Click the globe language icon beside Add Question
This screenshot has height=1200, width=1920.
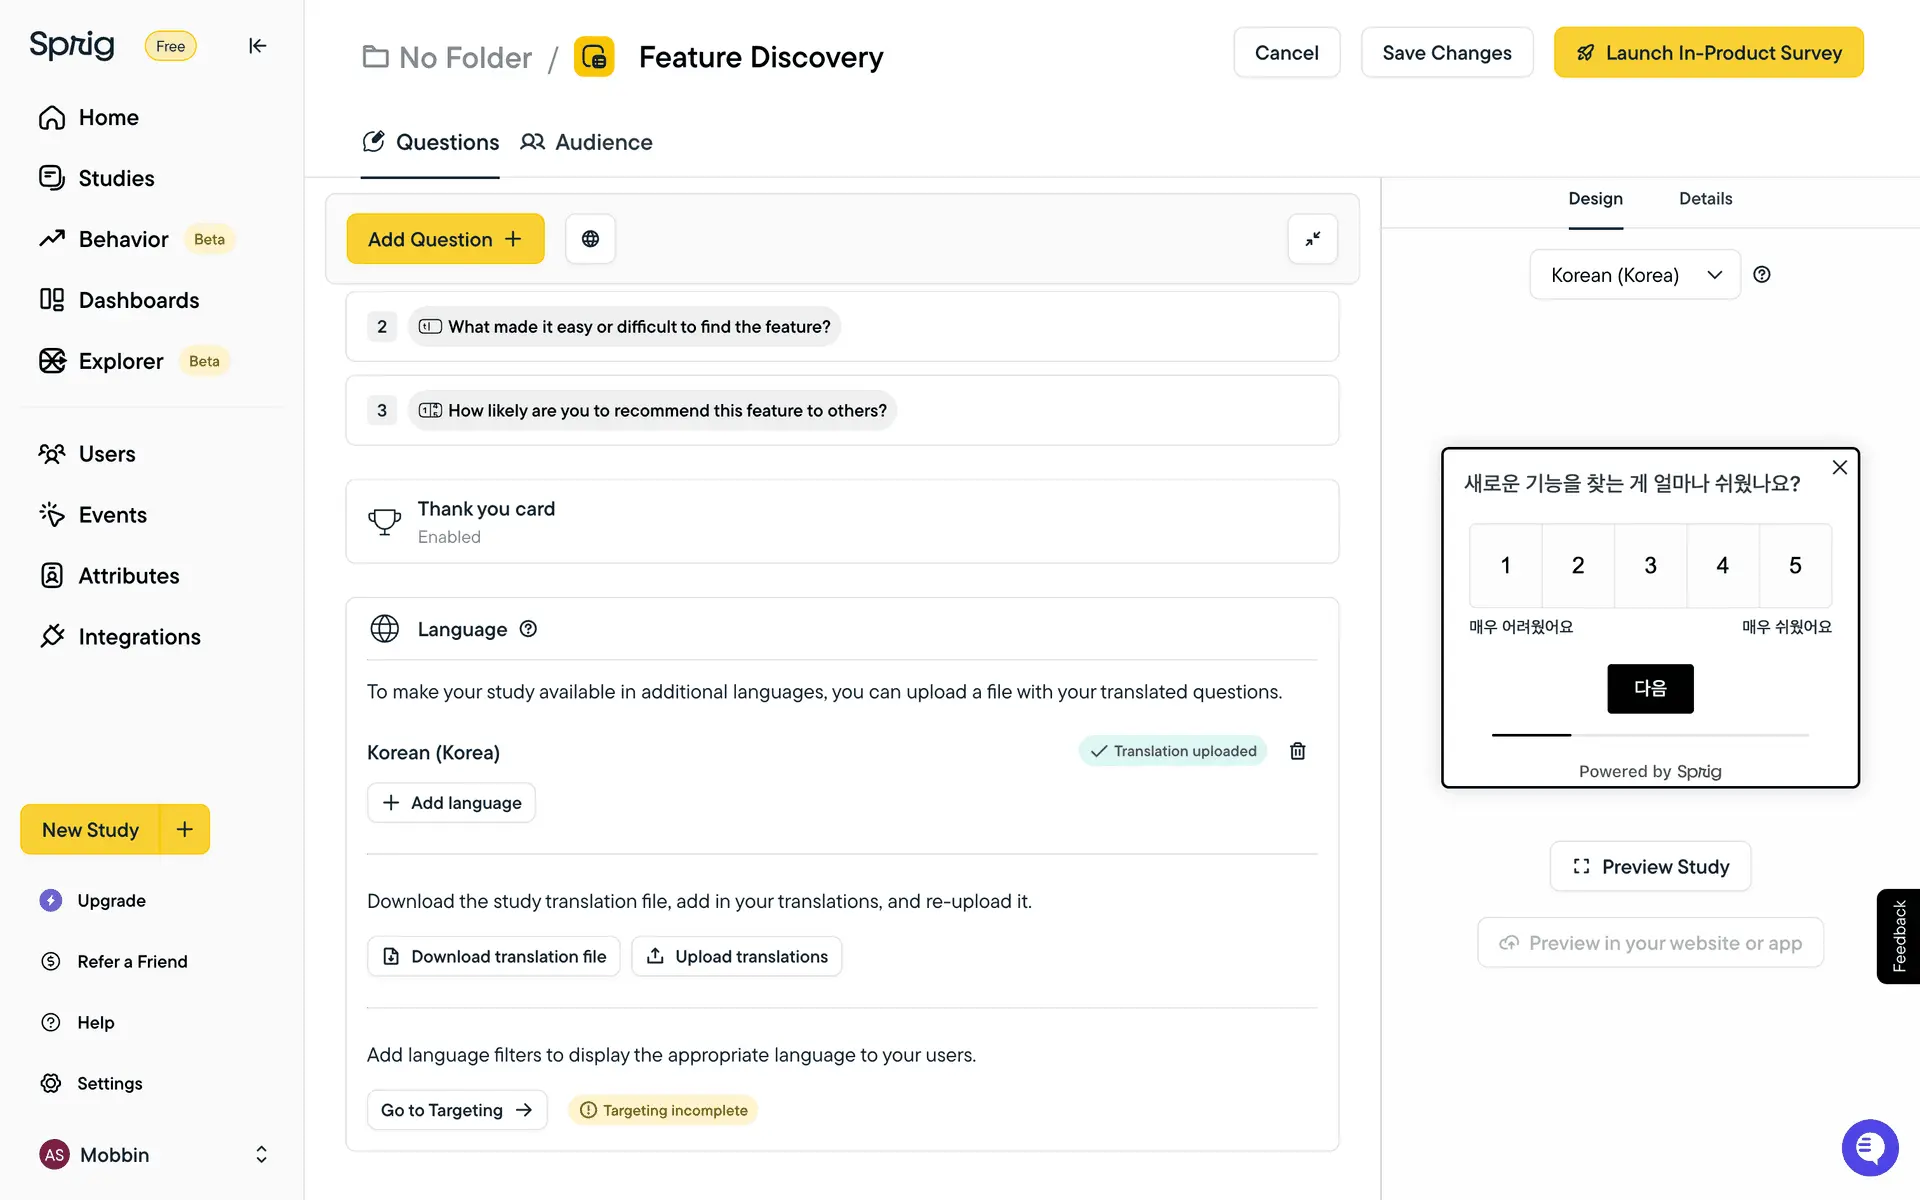(590, 239)
